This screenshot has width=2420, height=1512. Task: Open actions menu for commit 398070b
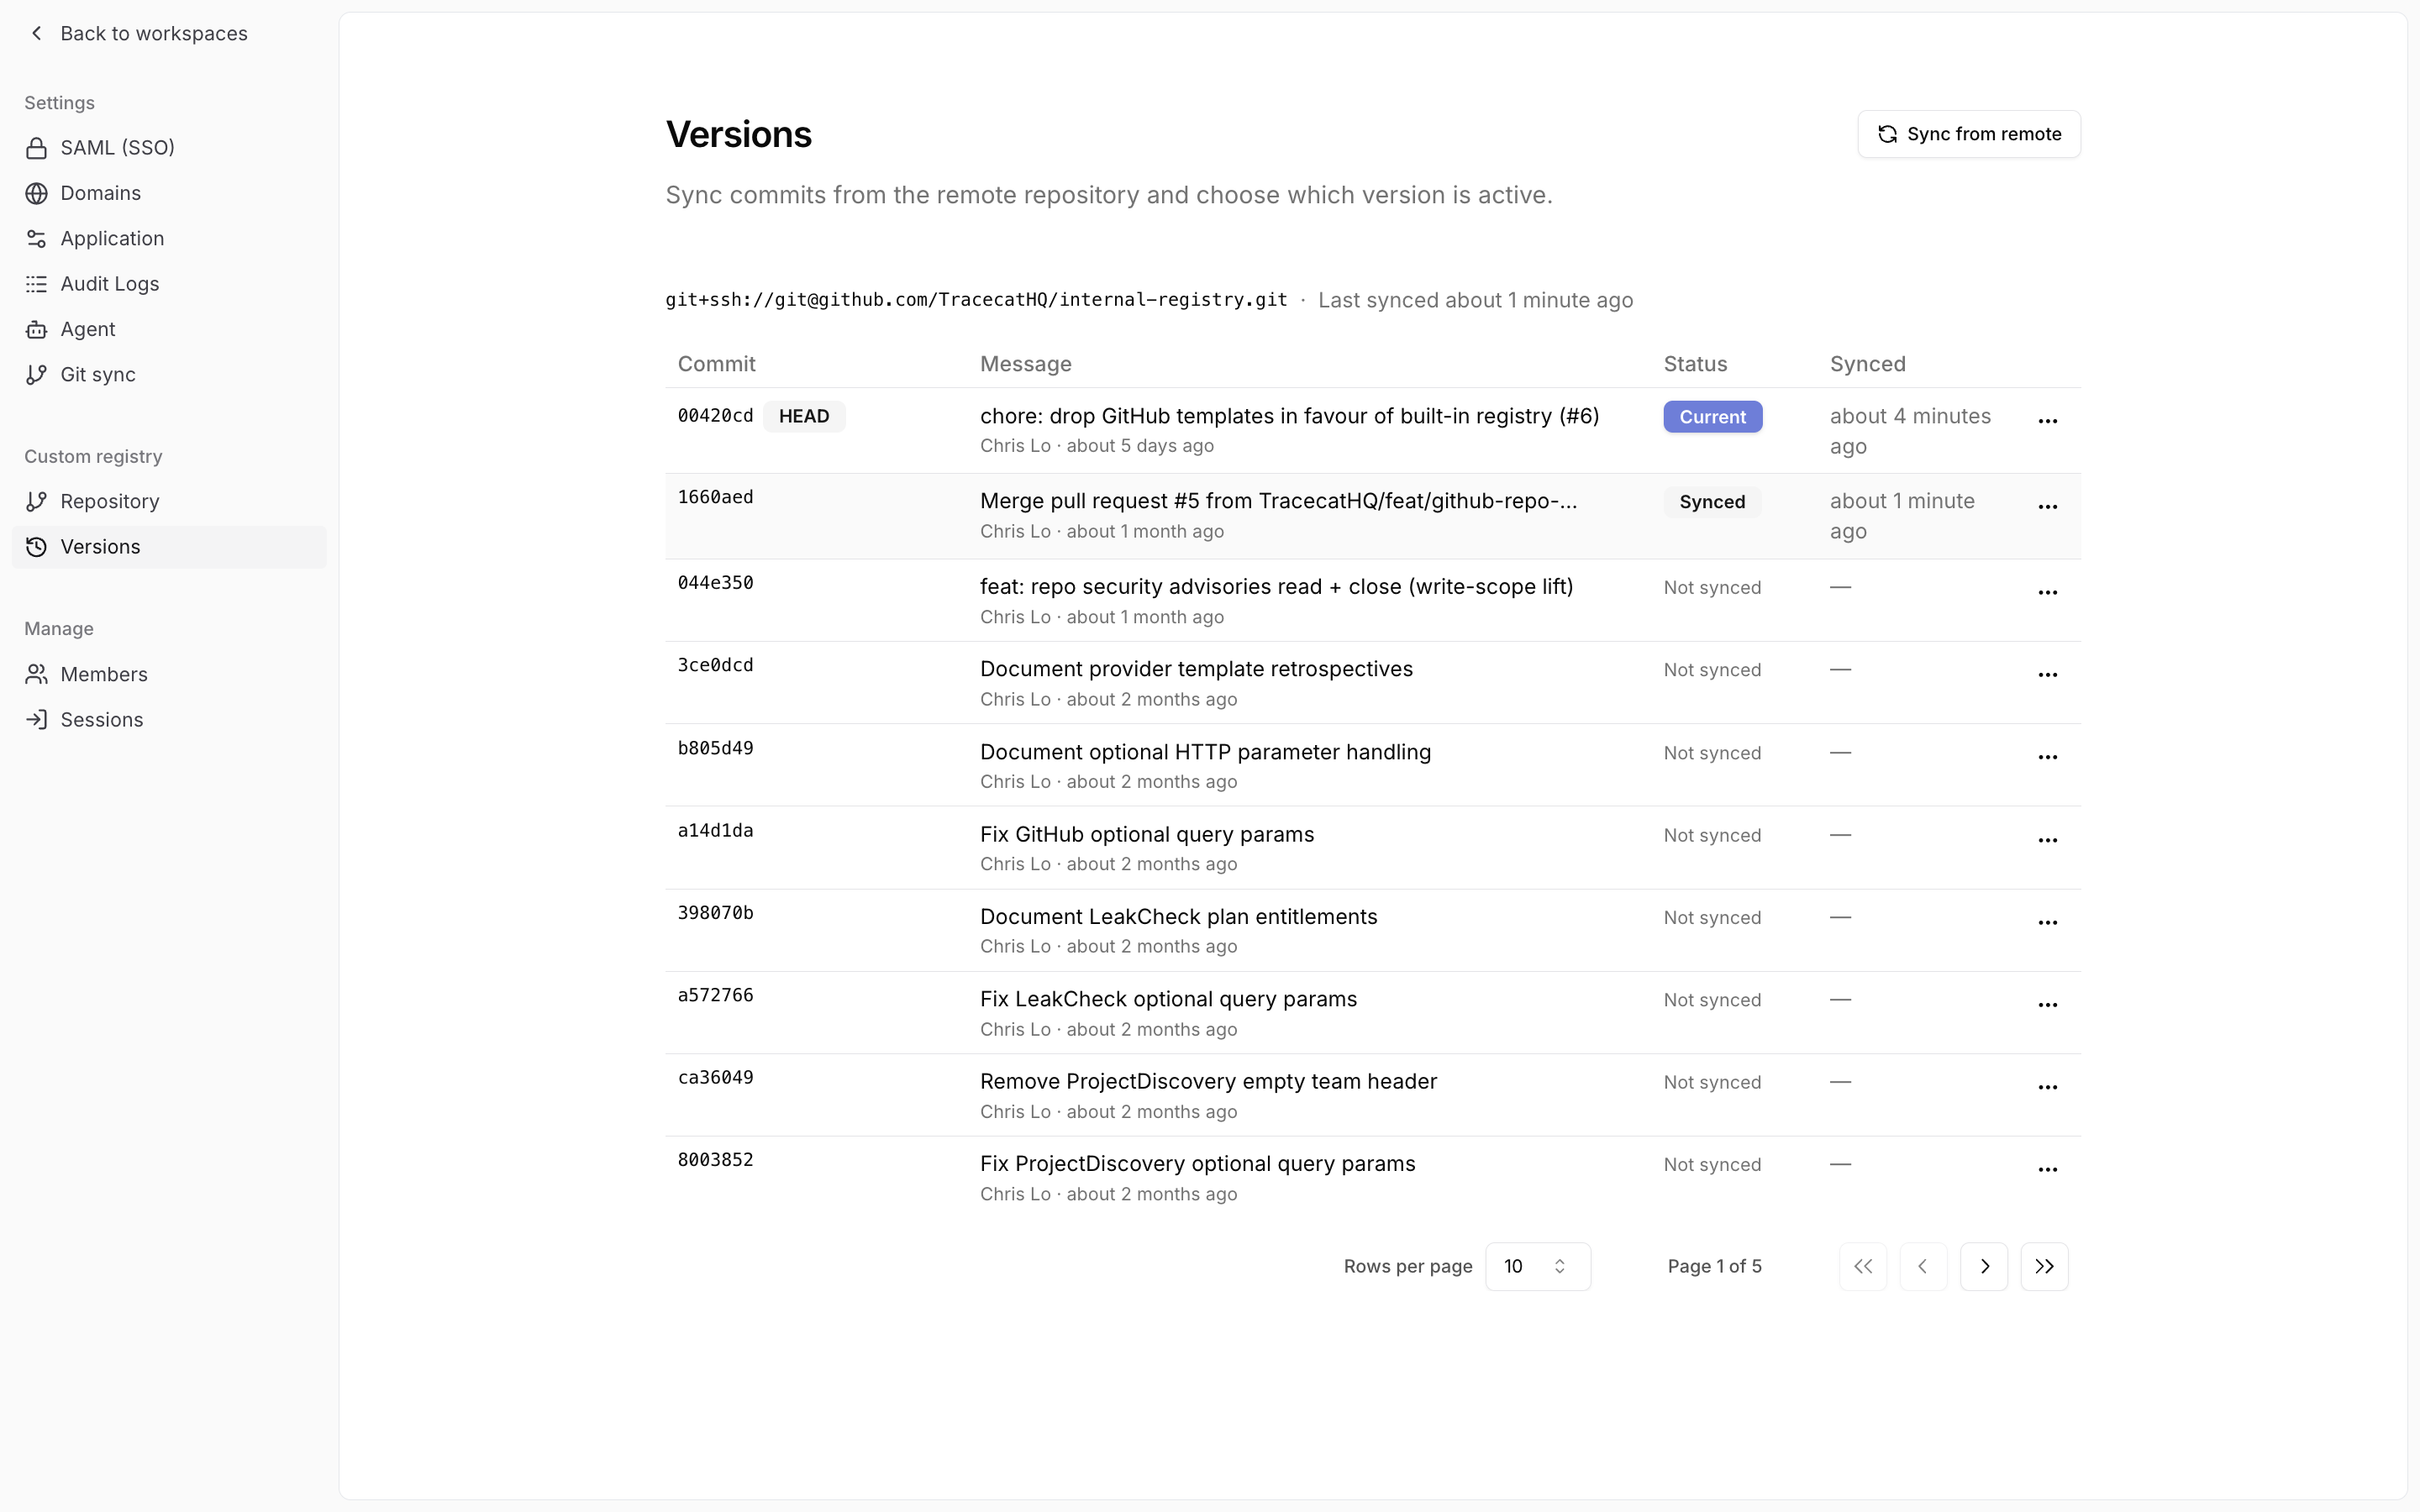click(2047, 922)
